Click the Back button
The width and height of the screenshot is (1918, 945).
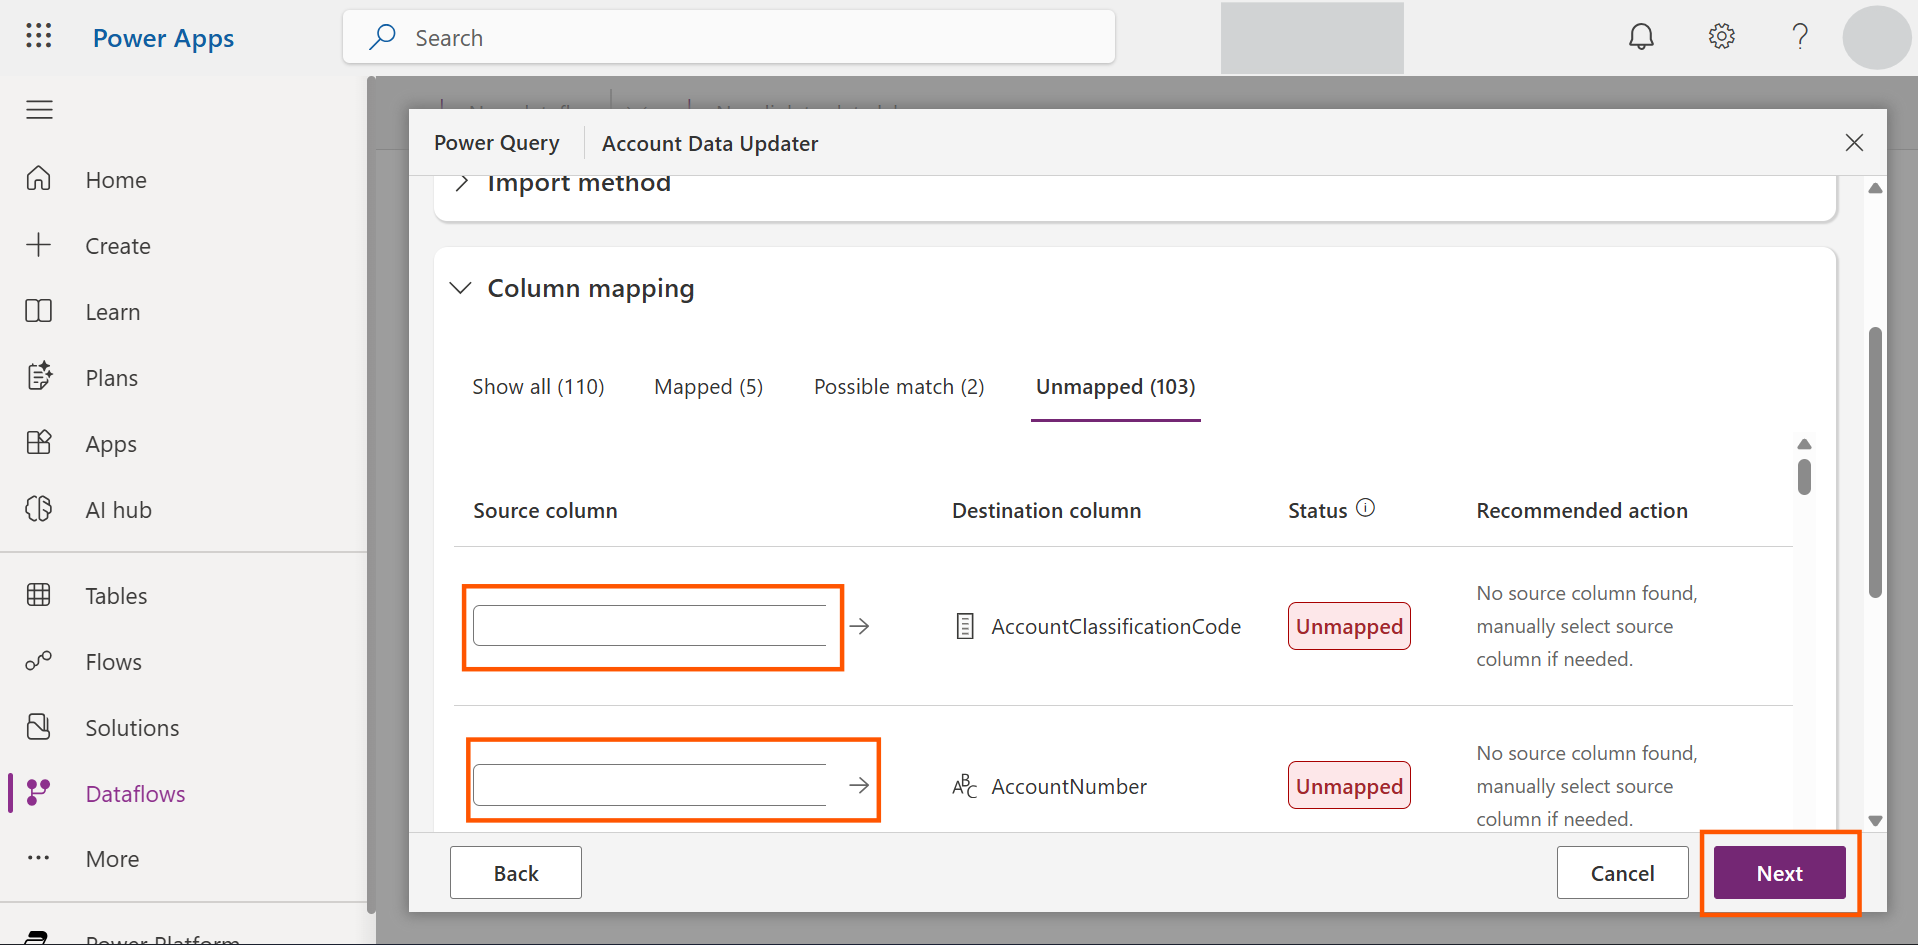click(x=515, y=873)
